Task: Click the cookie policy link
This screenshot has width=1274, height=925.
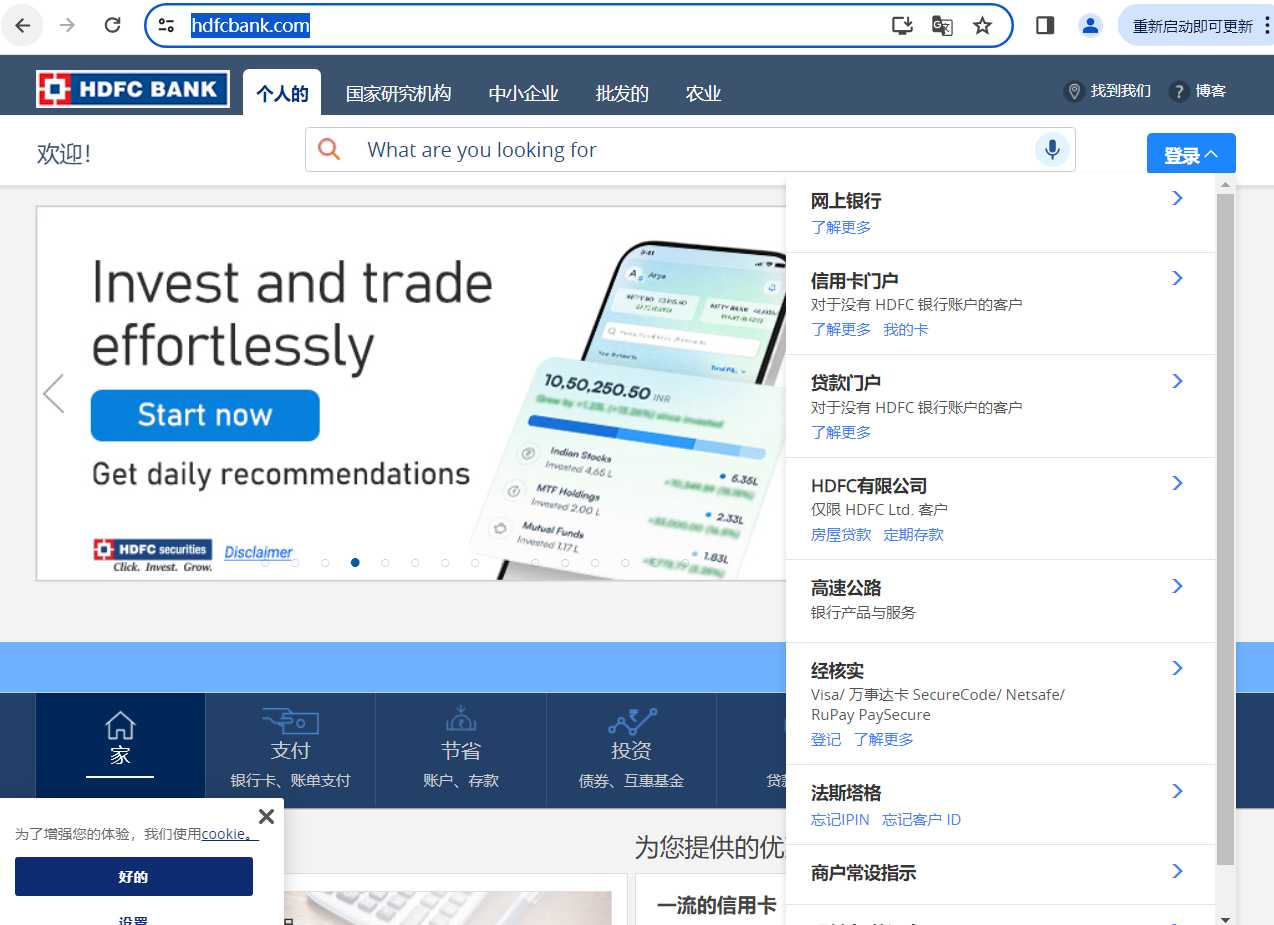Action: coord(230,834)
